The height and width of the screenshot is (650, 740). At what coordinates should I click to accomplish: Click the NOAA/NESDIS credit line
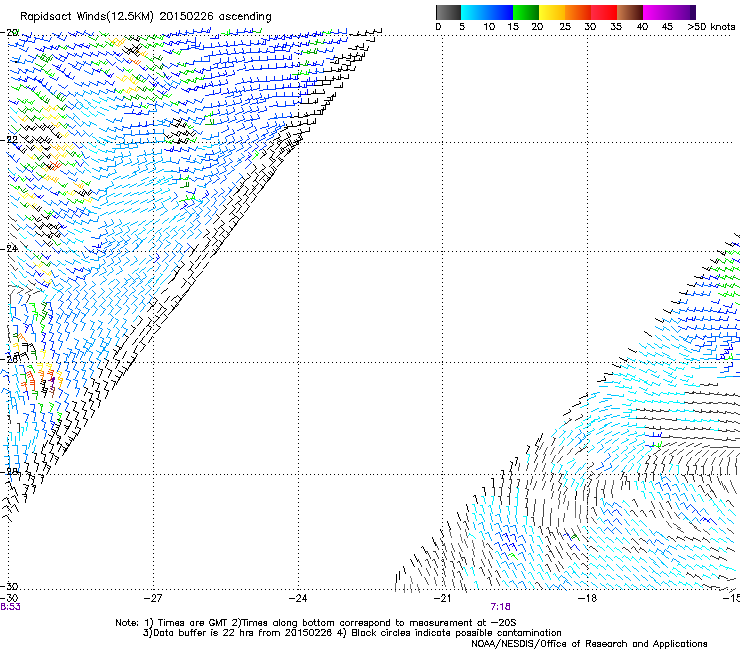pyautogui.click(x=589, y=644)
